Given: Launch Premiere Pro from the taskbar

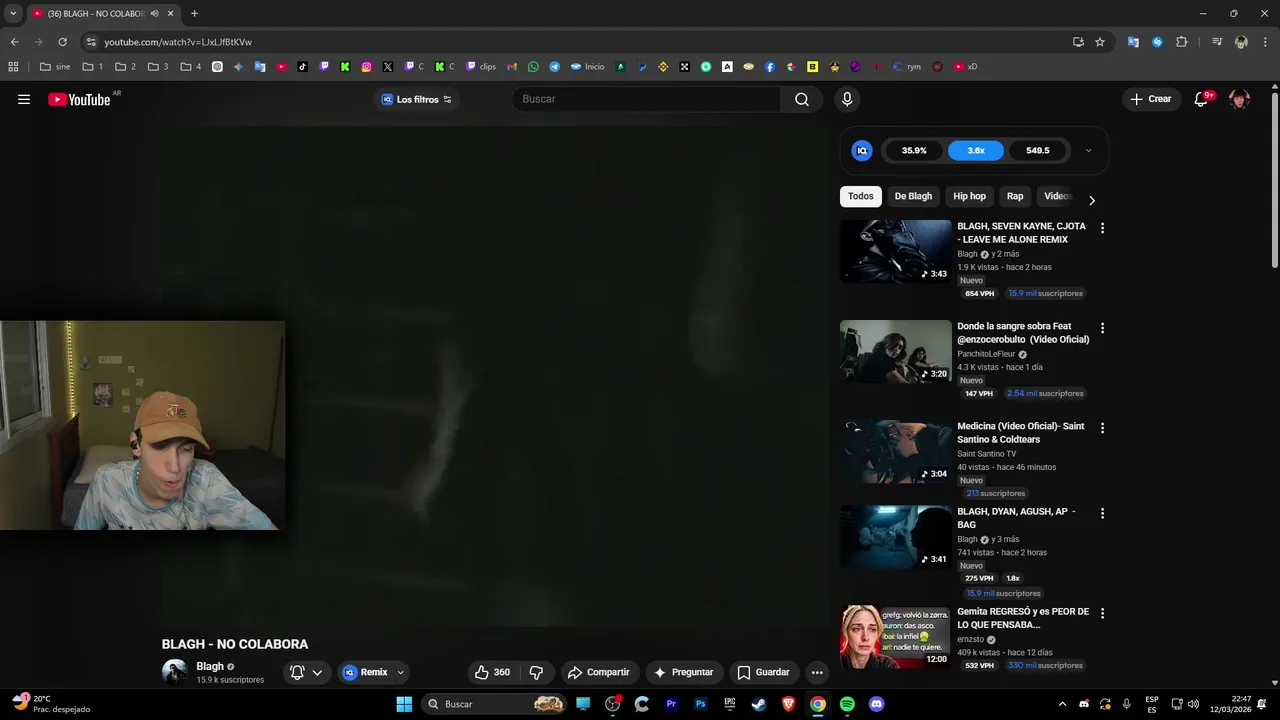Looking at the screenshot, I should click(671, 704).
